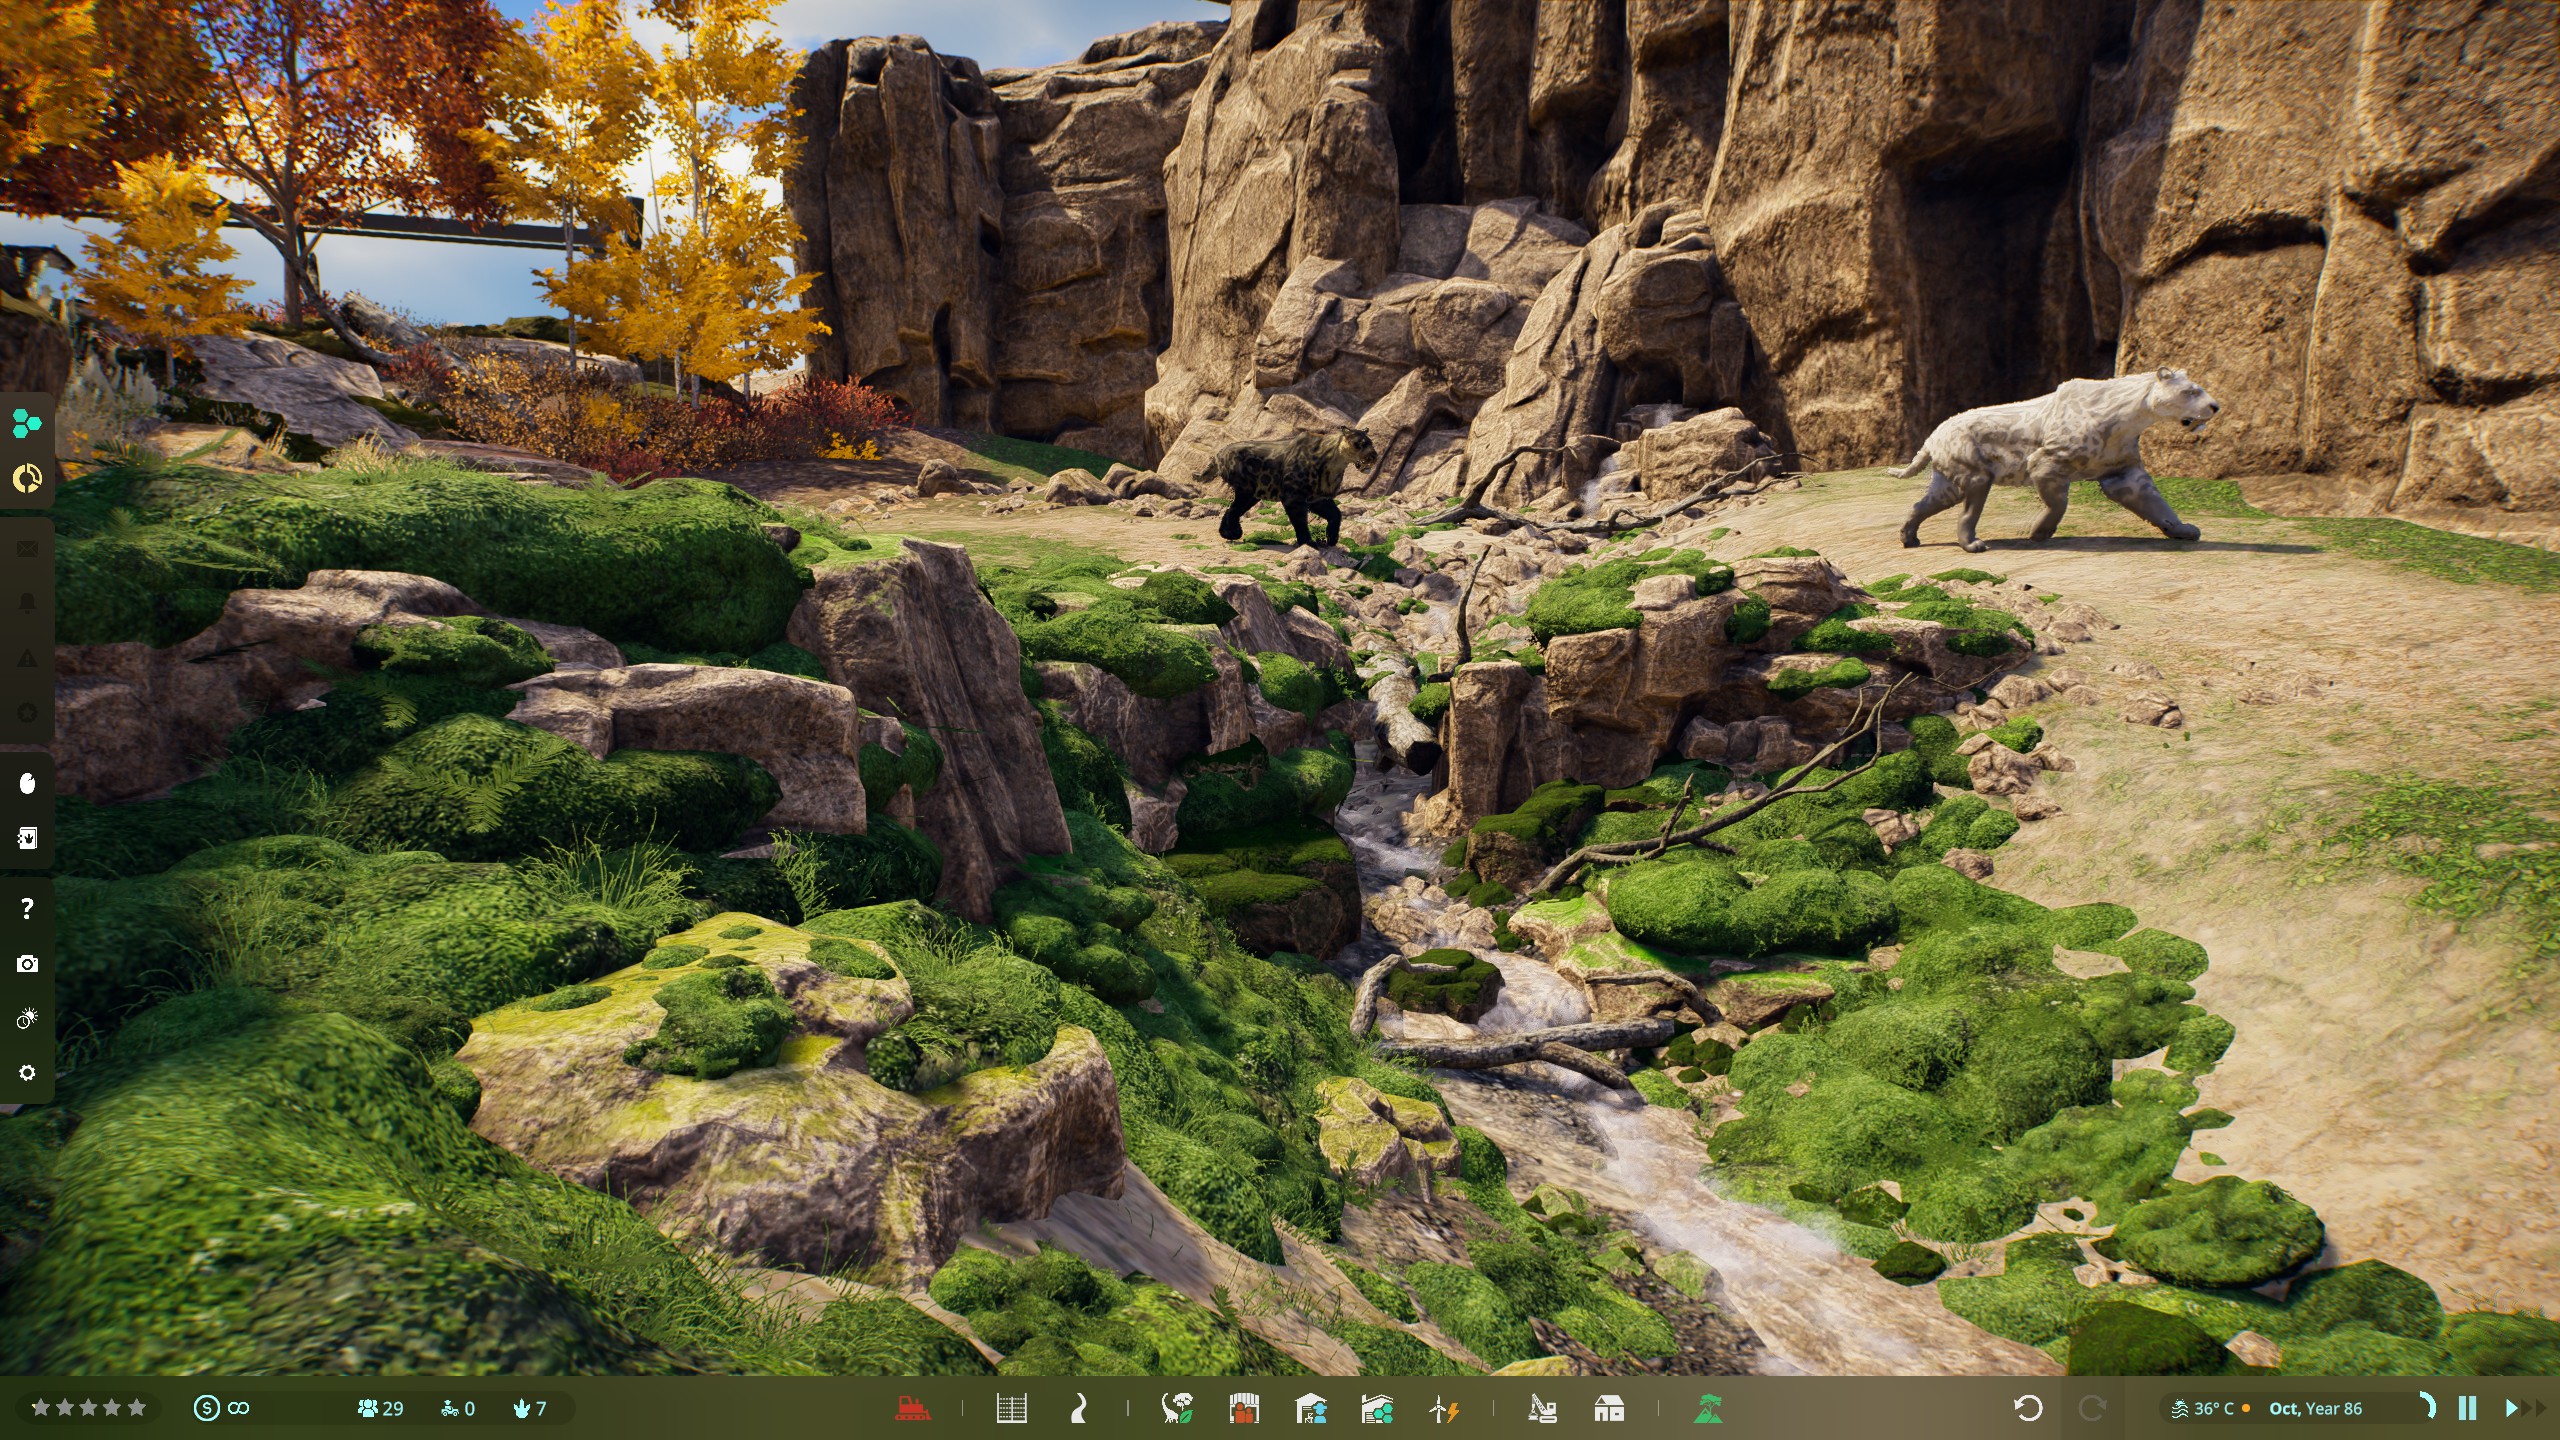Open the park star rating display
The width and height of the screenshot is (2560, 1440).
coord(88,1408)
